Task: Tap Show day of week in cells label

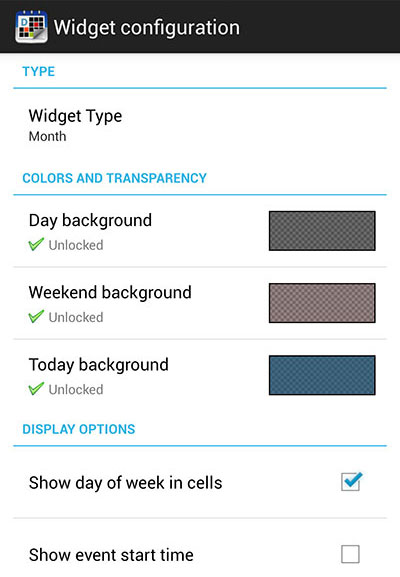Action: click(125, 483)
